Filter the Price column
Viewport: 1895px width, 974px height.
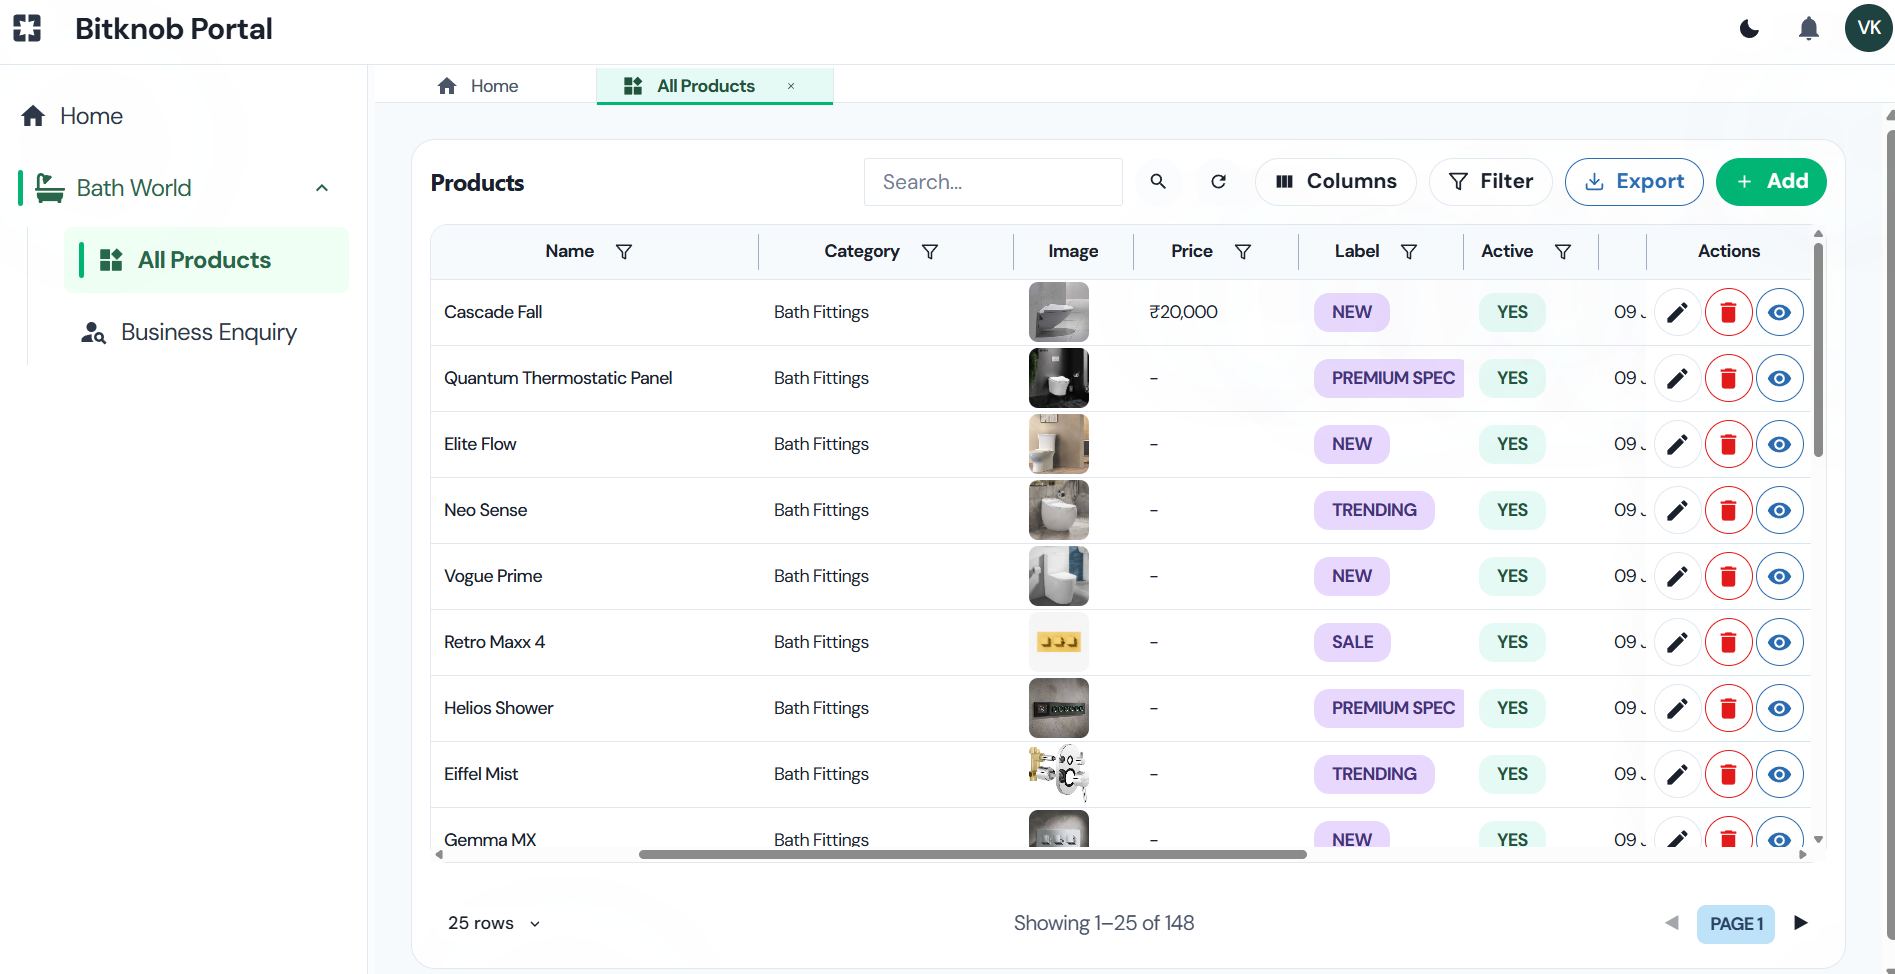[x=1243, y=252]
